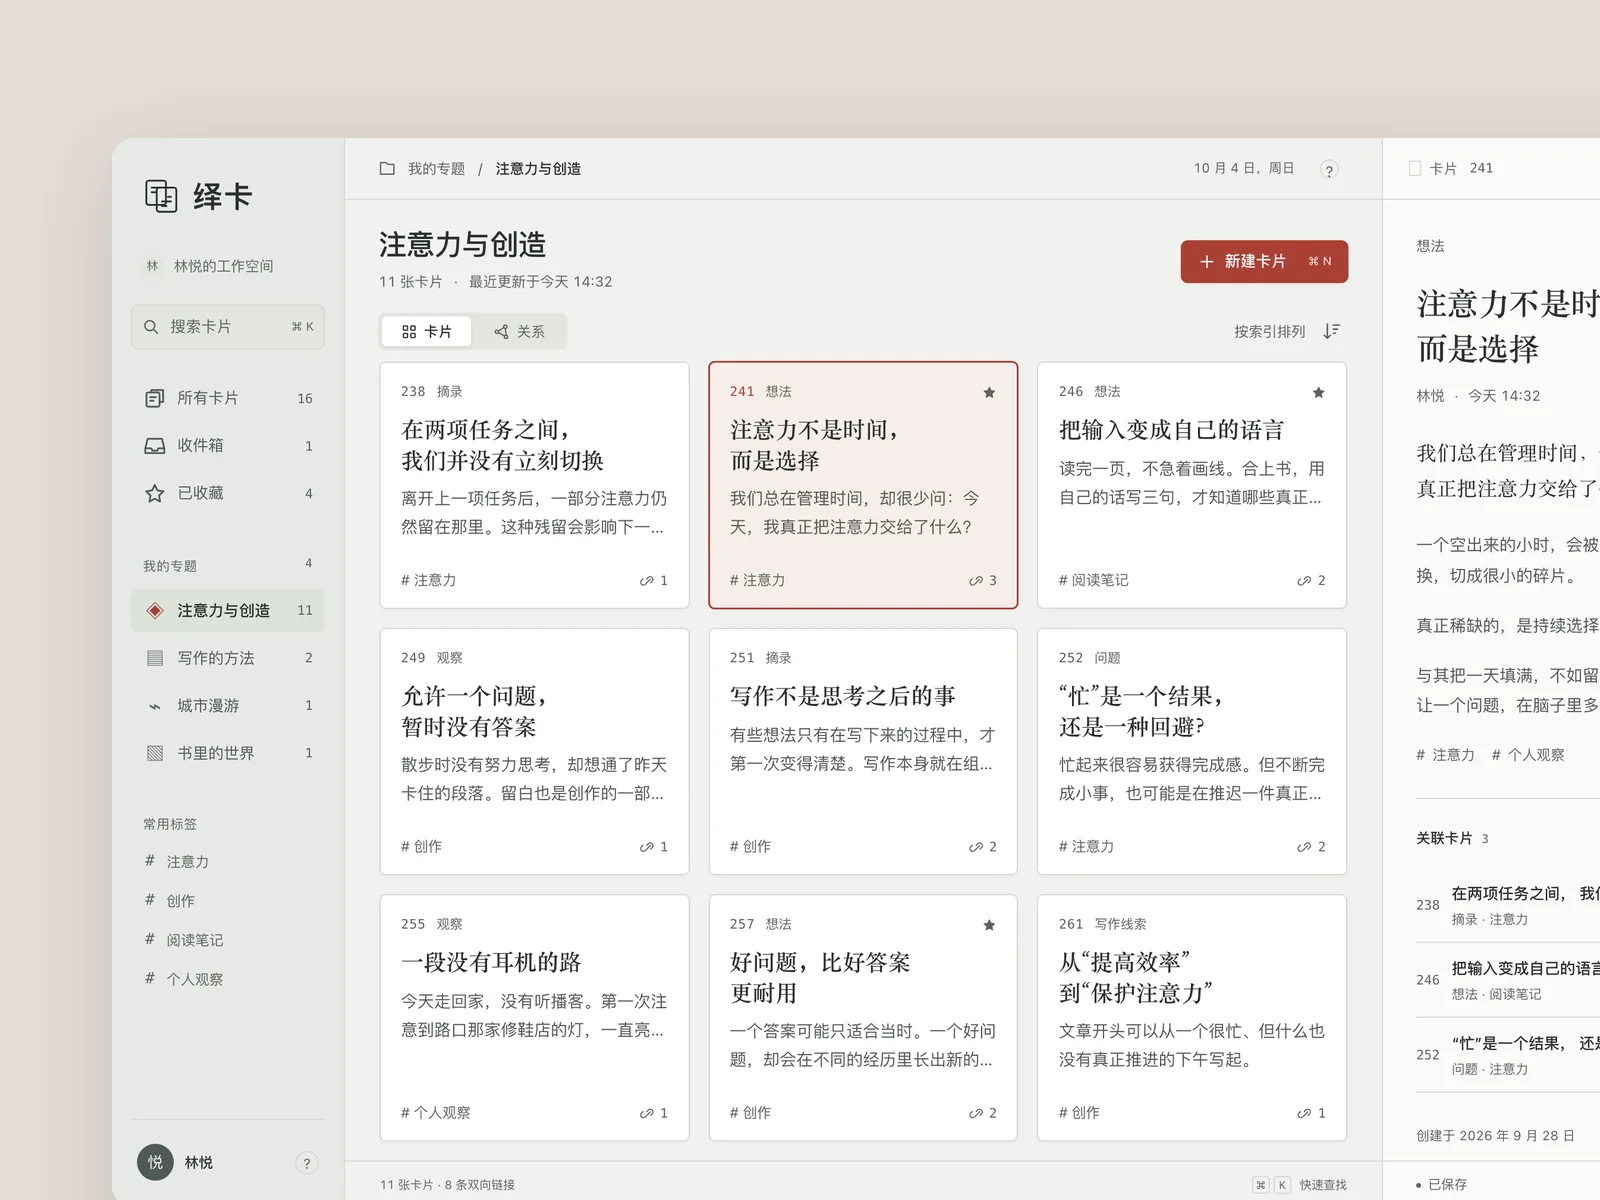
Task: Open the 所有卡片 stacked cards icon
Action: click(154, 398)
